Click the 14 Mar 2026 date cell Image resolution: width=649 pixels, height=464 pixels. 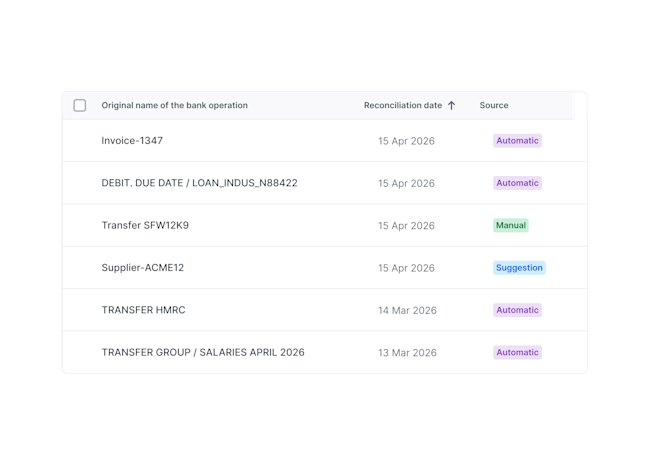coord(407,310)
